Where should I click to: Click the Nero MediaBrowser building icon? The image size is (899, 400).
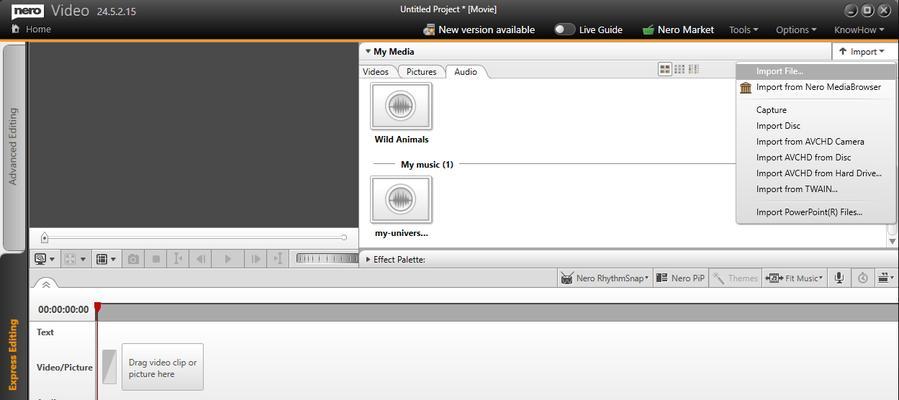coord(746,88)
